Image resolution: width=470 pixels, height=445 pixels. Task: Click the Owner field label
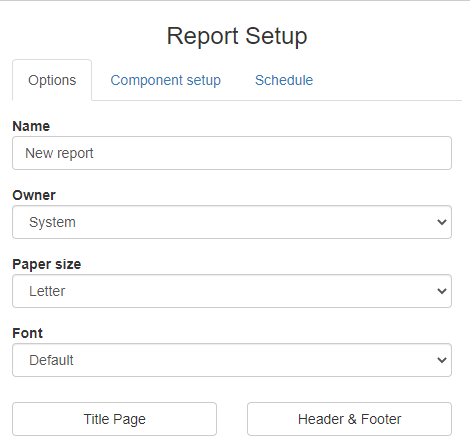(34, 195)
